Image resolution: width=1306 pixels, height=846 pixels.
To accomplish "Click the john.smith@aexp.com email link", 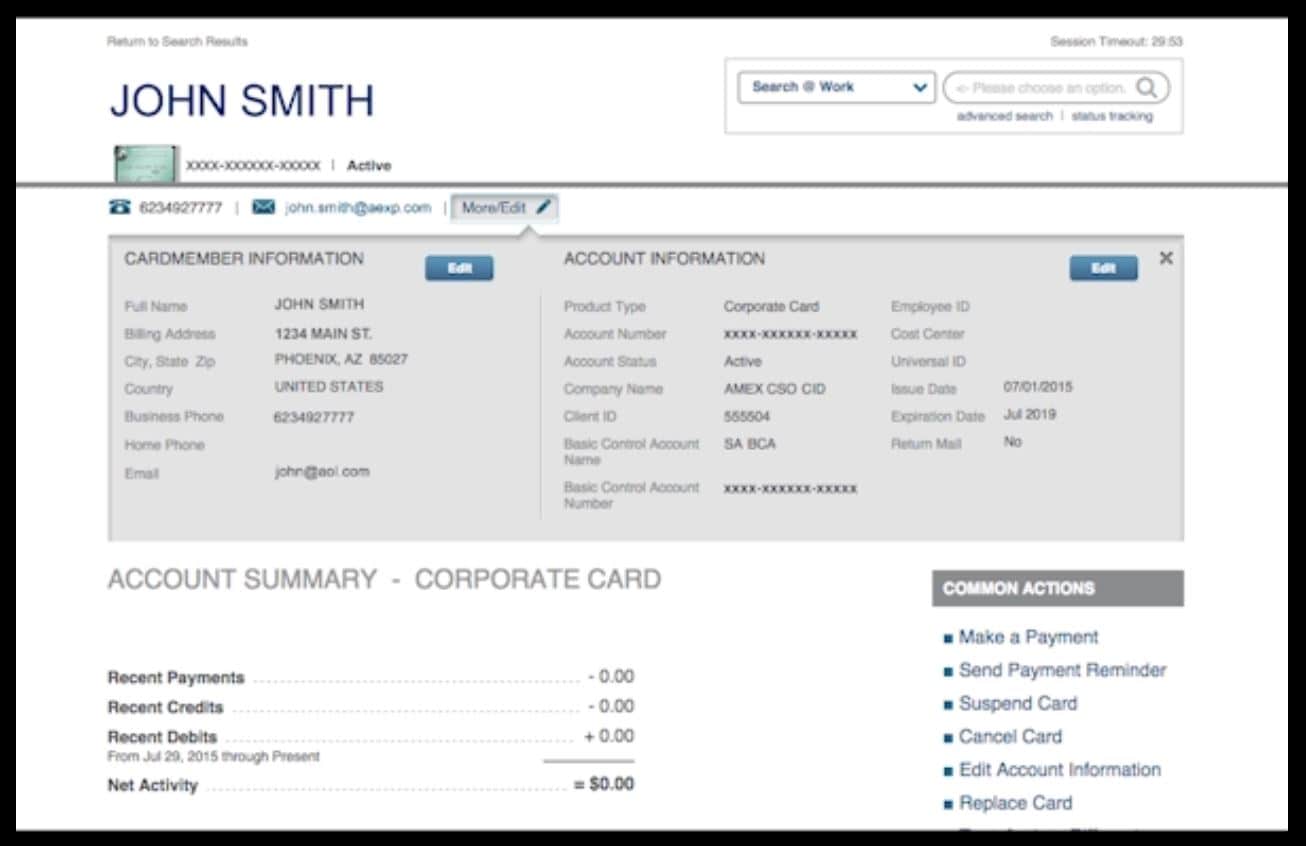I will [x=358, y=208].
